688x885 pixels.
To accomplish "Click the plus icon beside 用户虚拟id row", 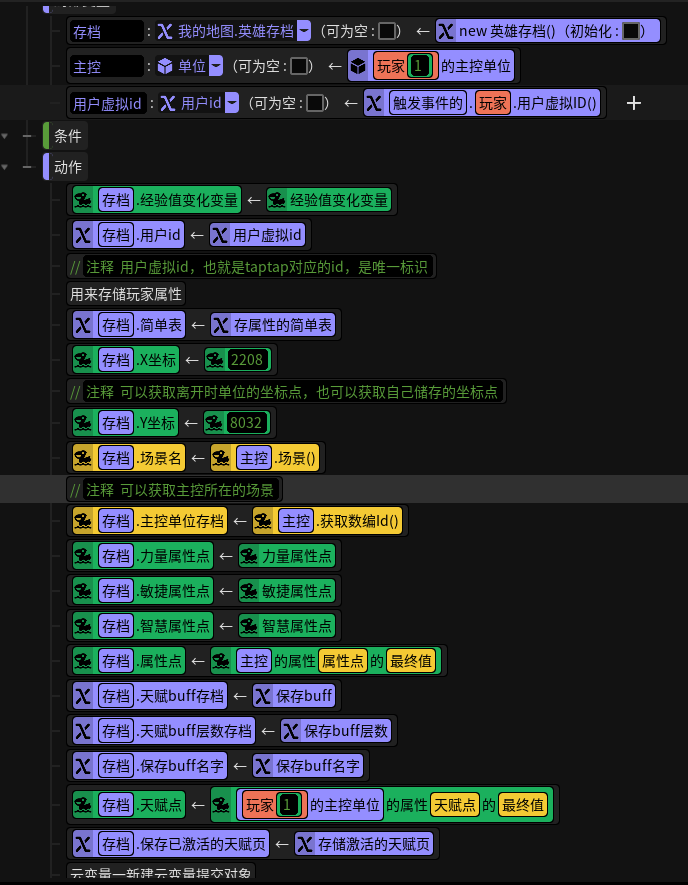I will pos(634,103).
